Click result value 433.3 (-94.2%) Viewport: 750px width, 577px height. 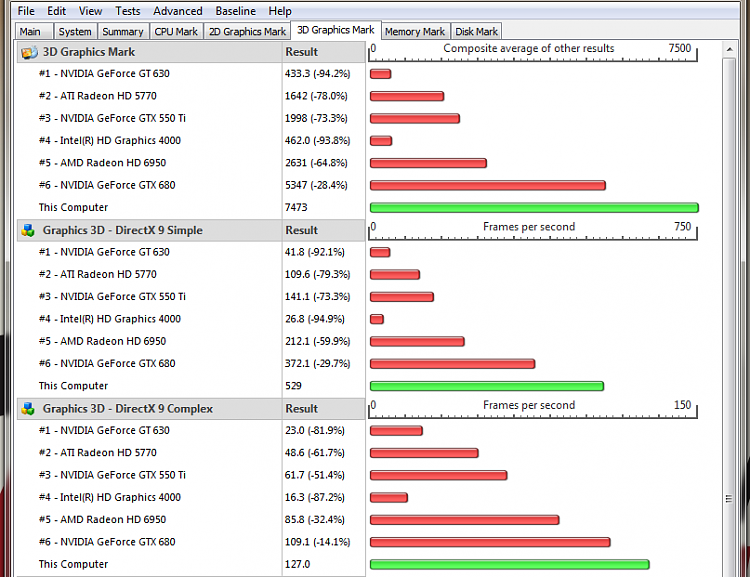318,74
